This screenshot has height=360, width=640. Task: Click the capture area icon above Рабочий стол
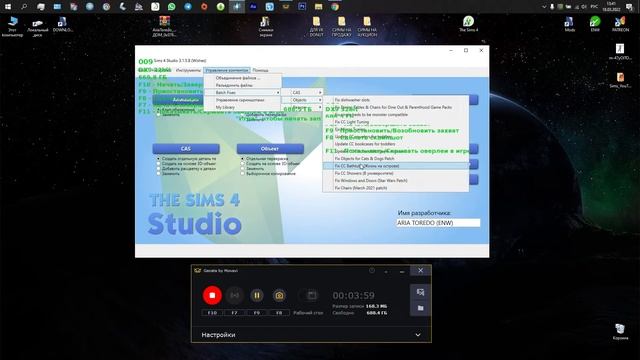pyautogui.click(x=311, y=295)
